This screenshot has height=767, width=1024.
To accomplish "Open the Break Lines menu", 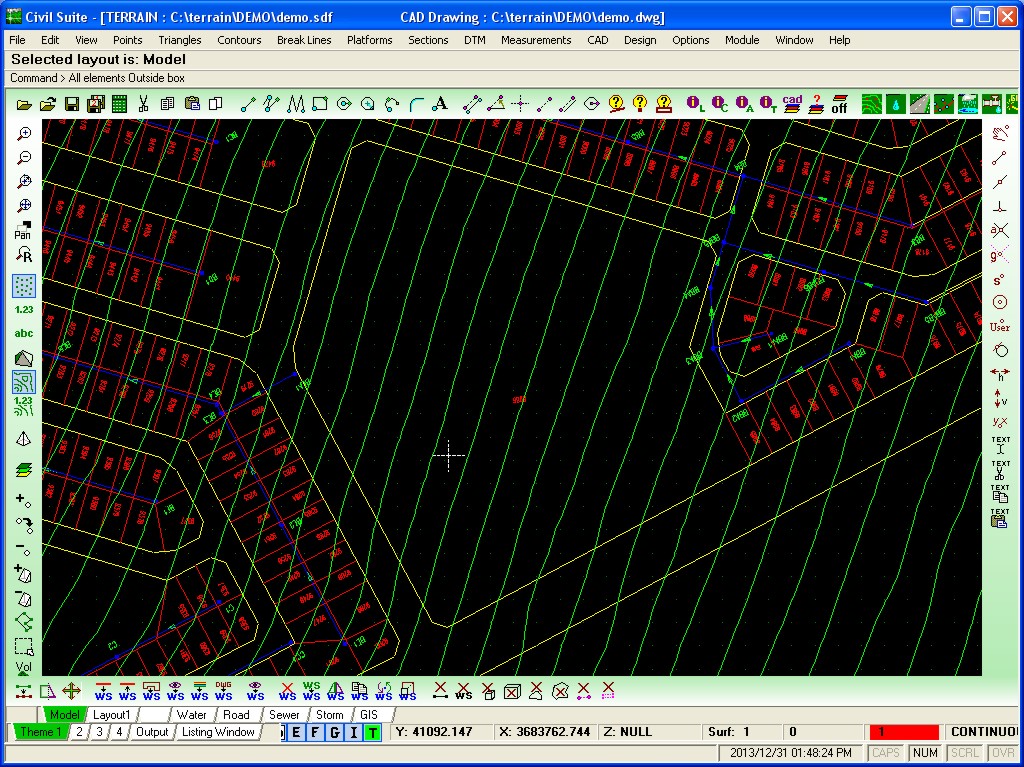I will (304, 40).
